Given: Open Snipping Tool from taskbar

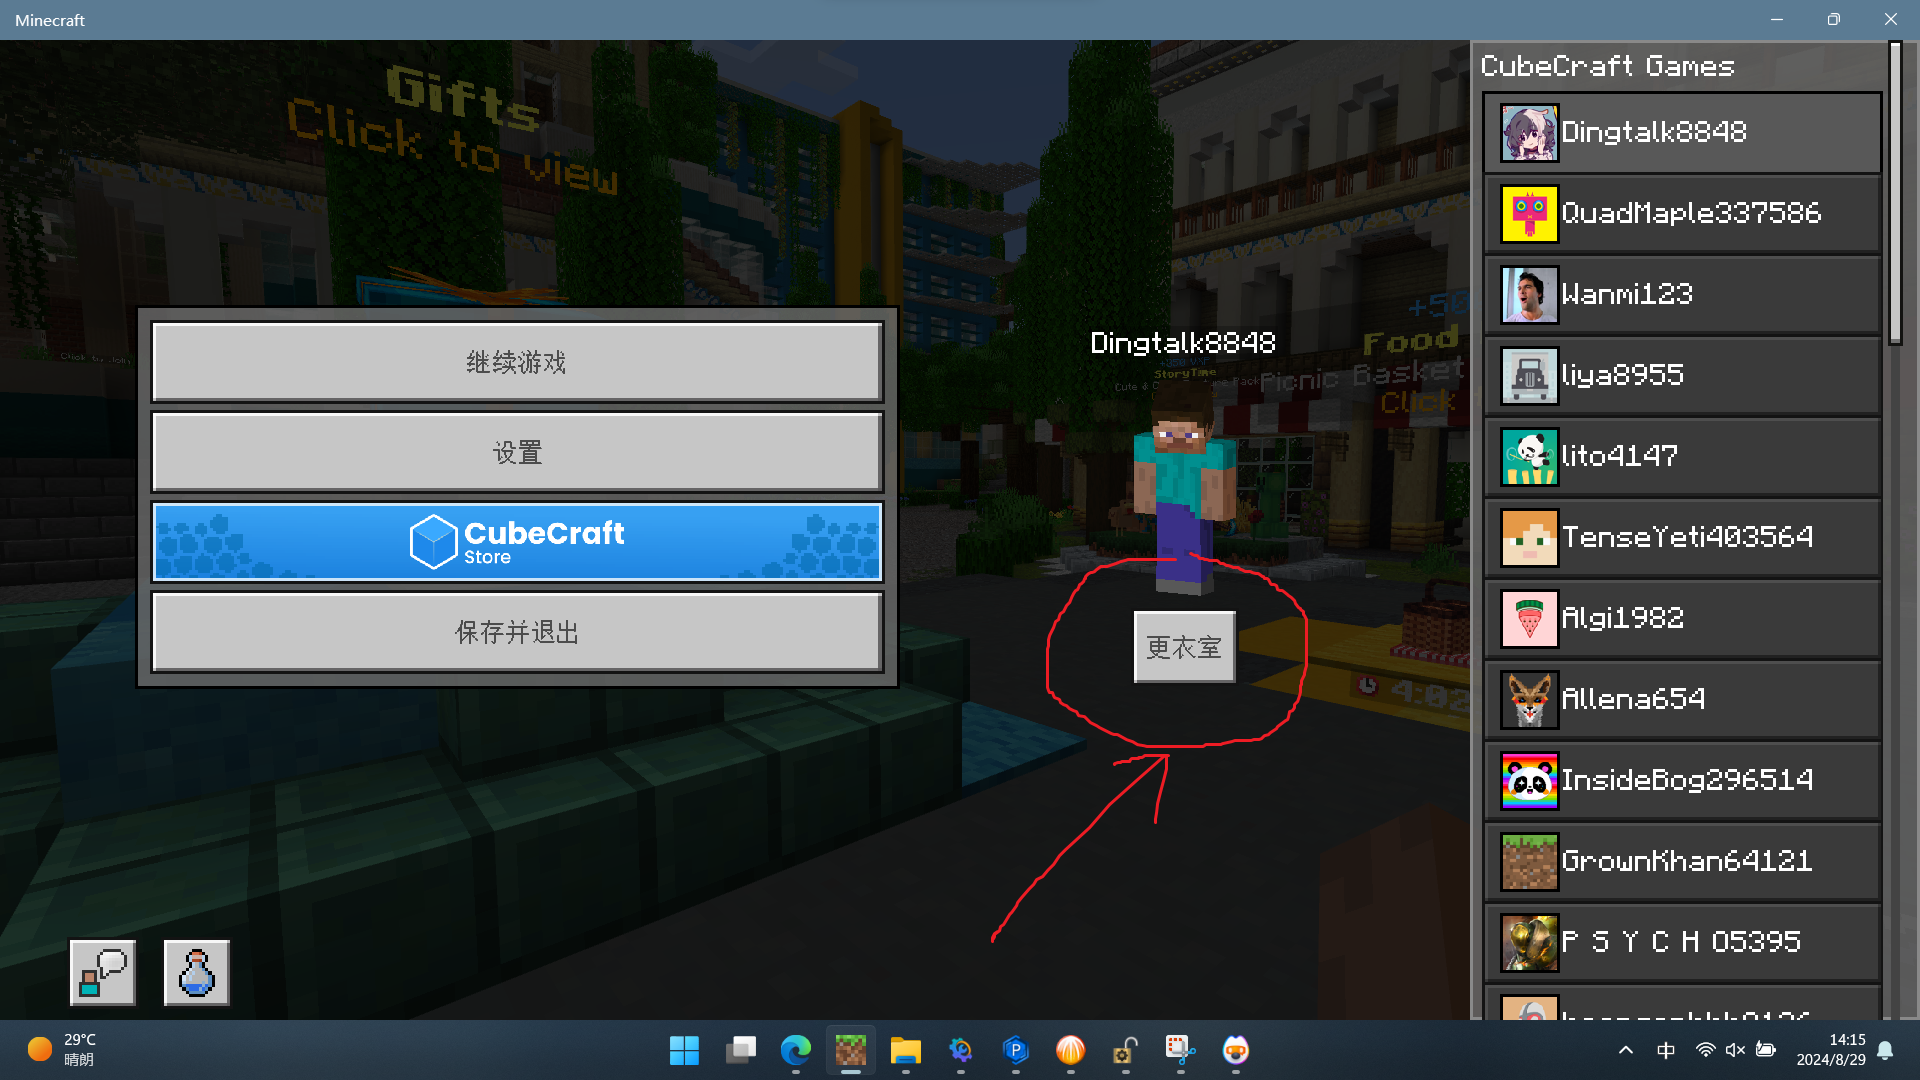Looking at the screenshot, I should [1181, 1050].
